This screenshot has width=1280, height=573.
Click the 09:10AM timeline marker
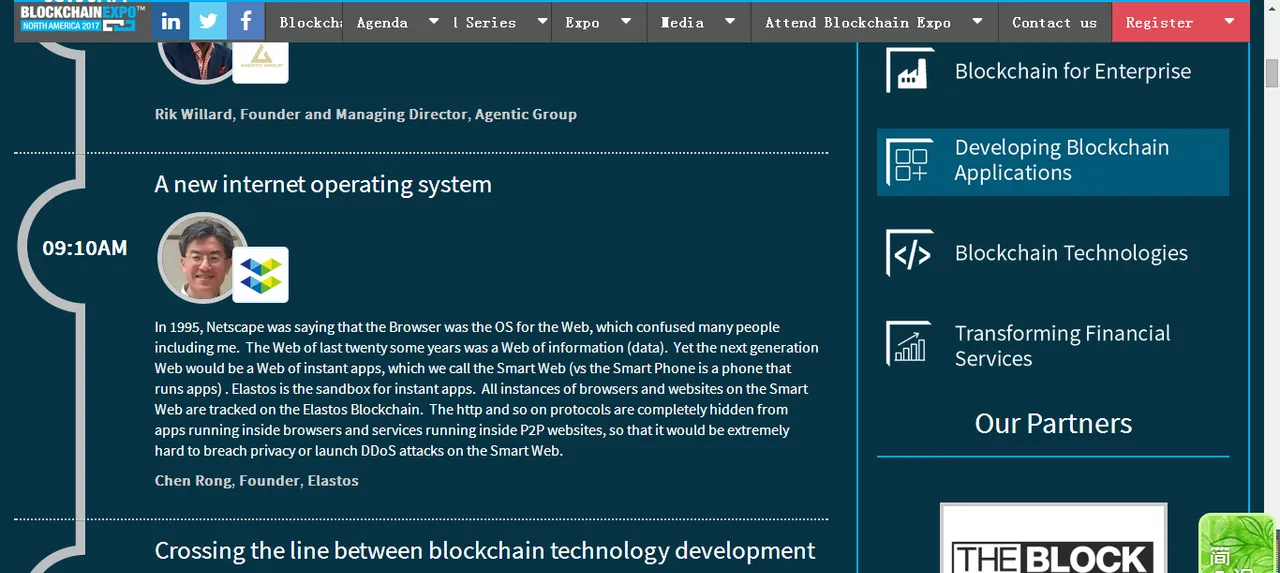85,248
